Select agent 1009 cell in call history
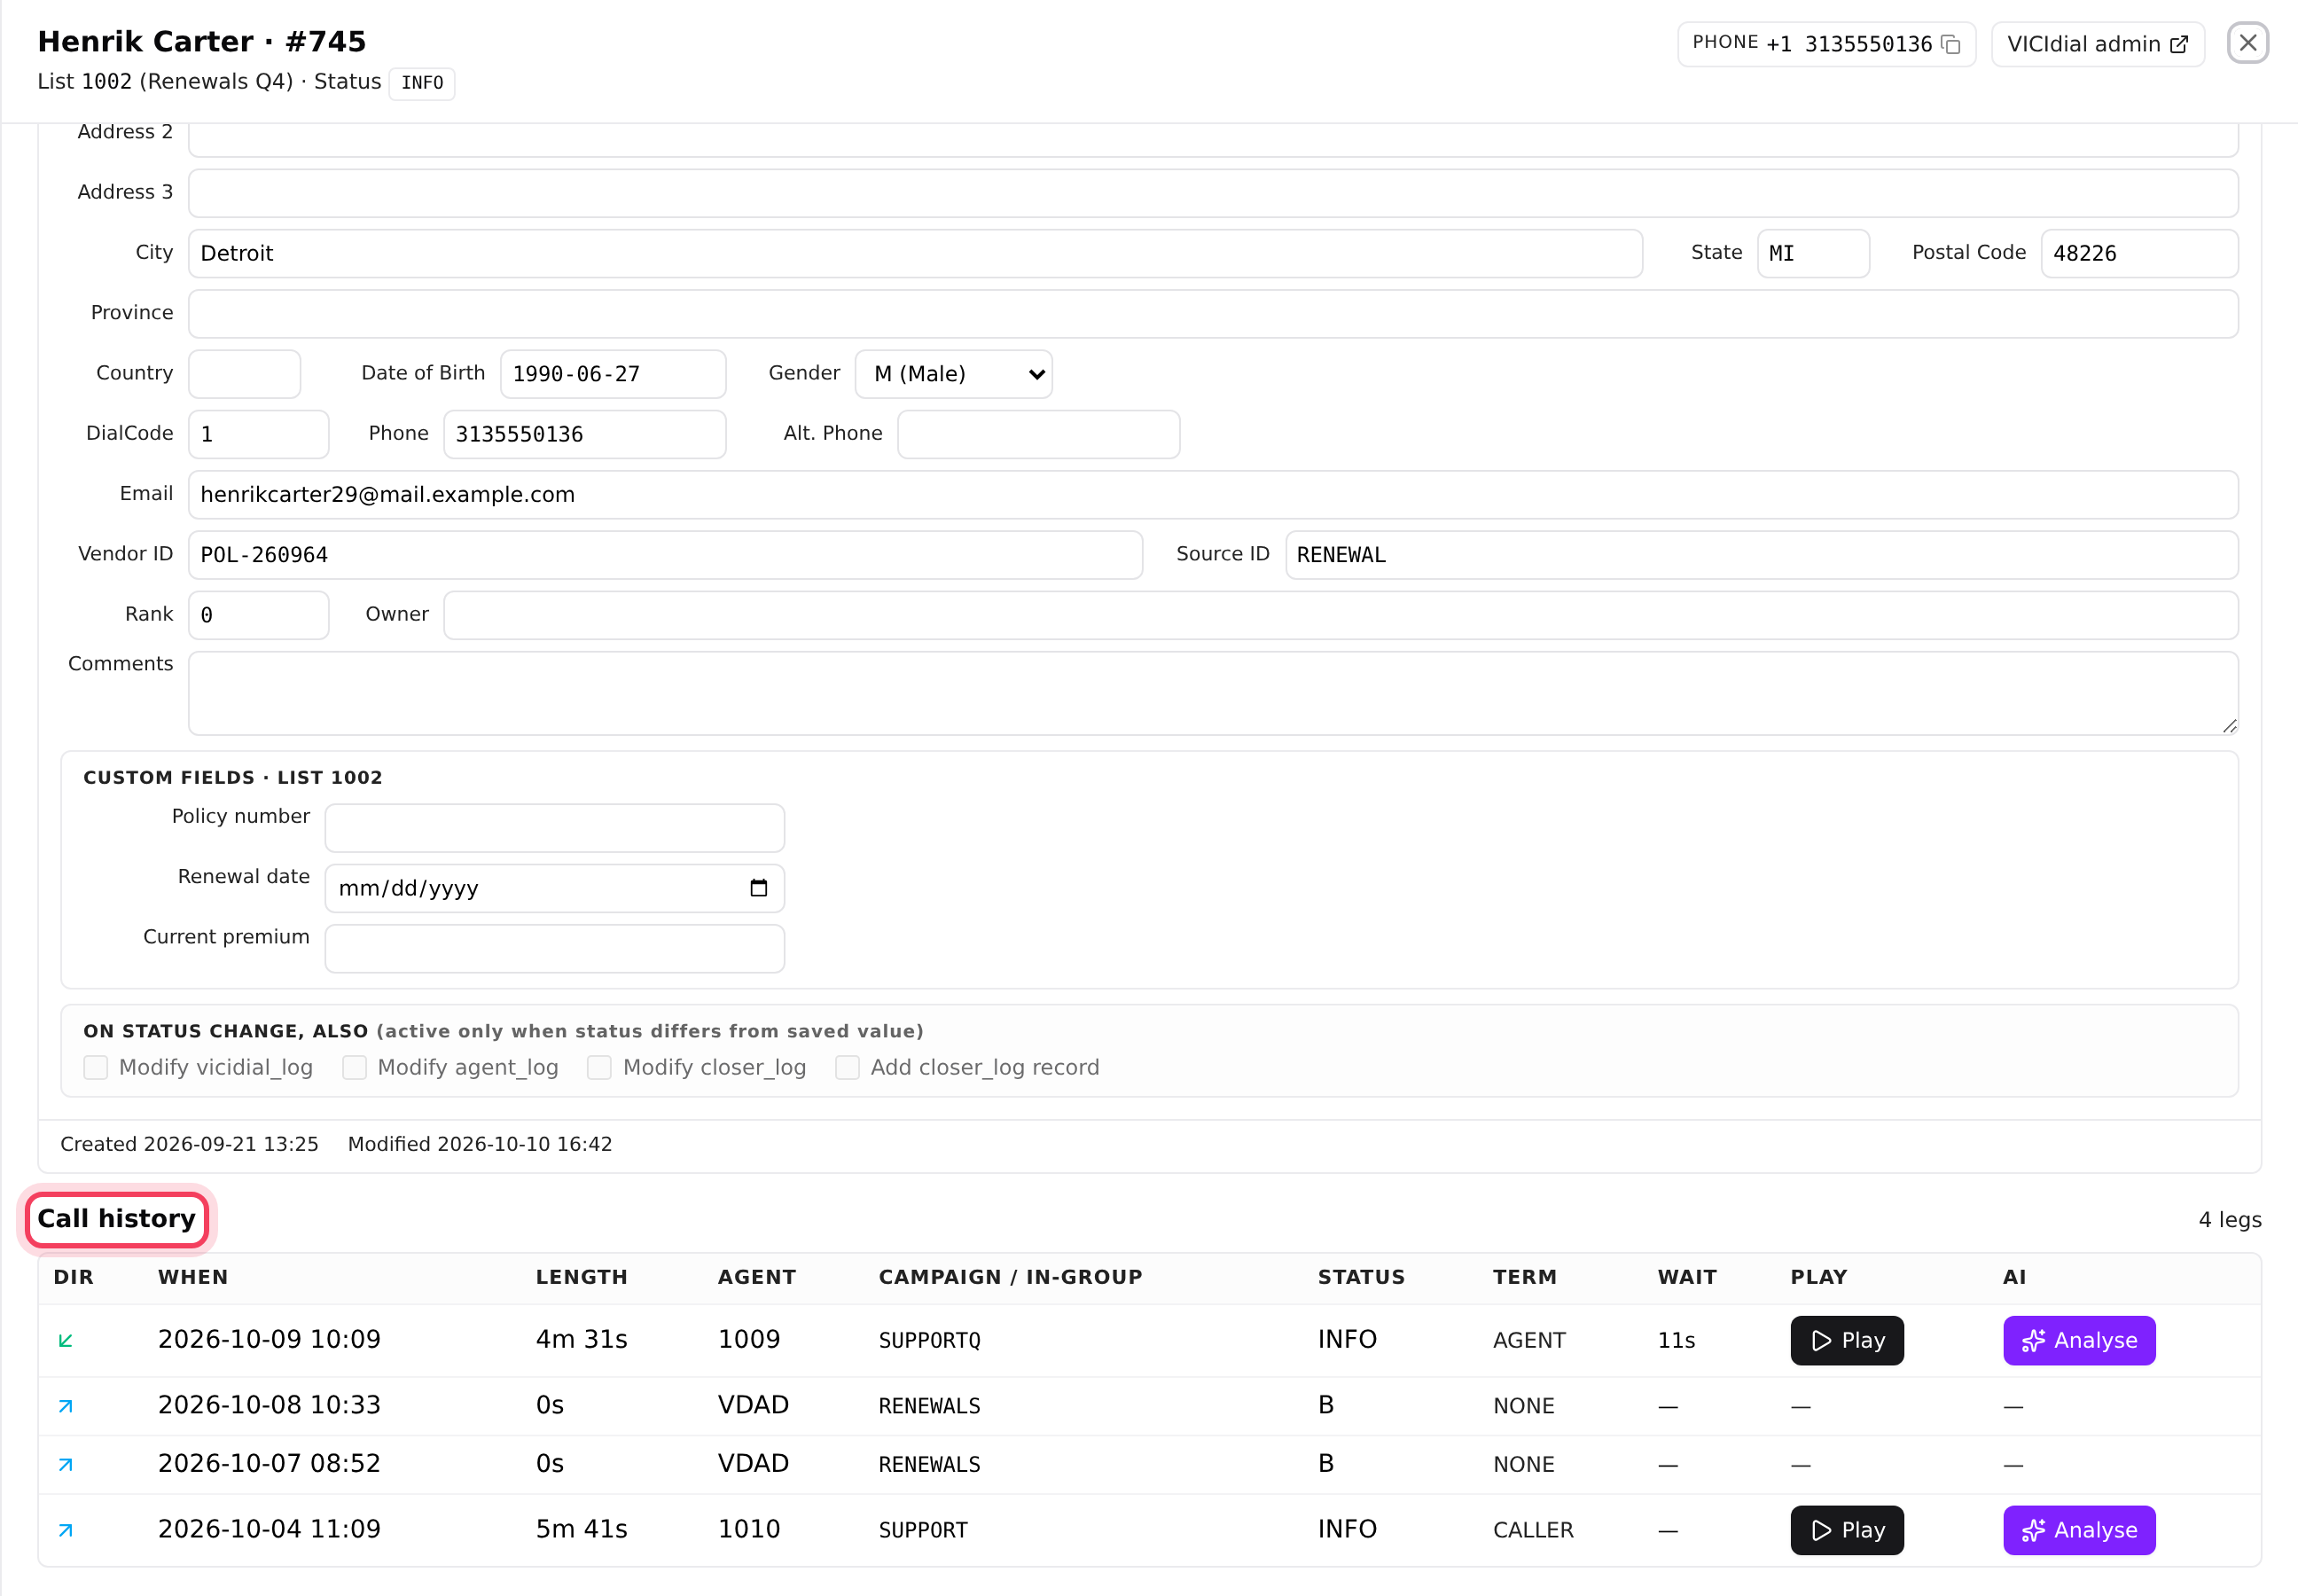Image resolution: width=2298 pixels, height=1596 pixels. click(x=748, y=1340)
